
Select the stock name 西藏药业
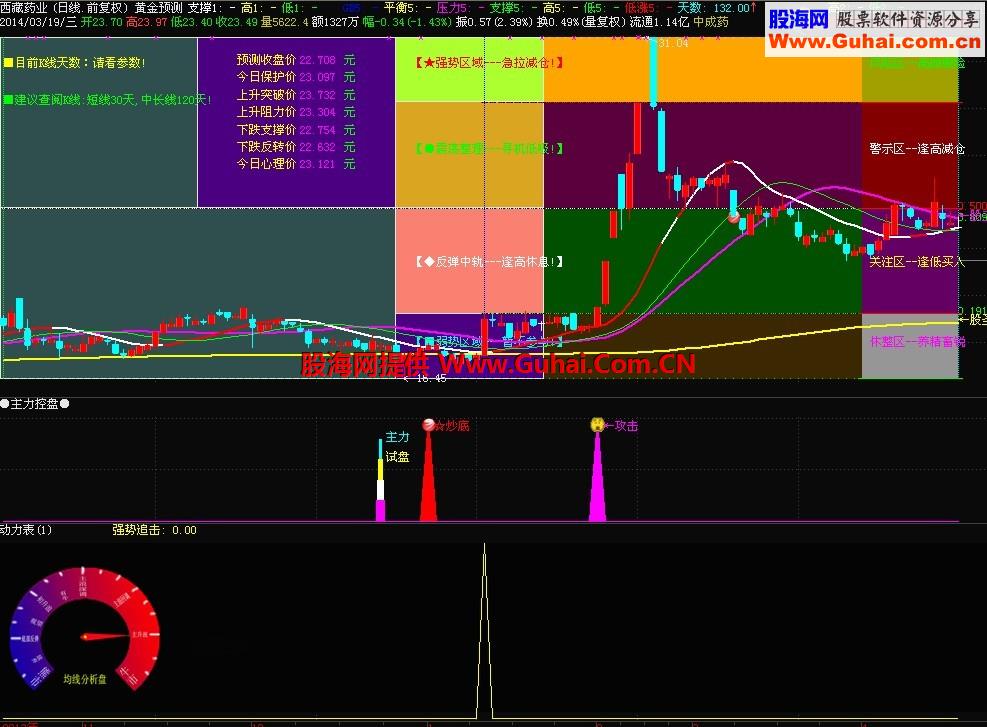tap(24, 8)
